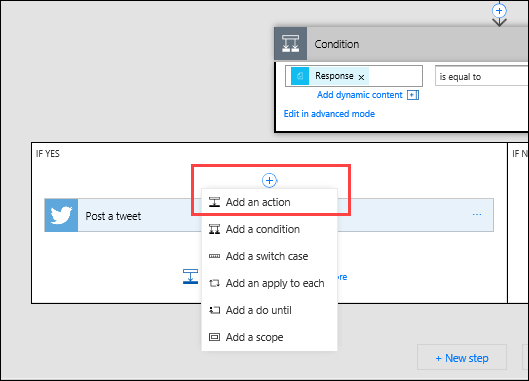The height and width of the screenshot is (381, 529).
Task: Click the scope rectangle icon
Action: 214,337
